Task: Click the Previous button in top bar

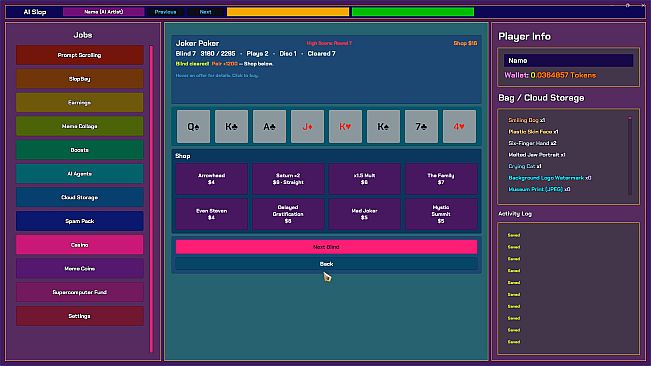Action: pyautogui.click(x=166, y=12)
